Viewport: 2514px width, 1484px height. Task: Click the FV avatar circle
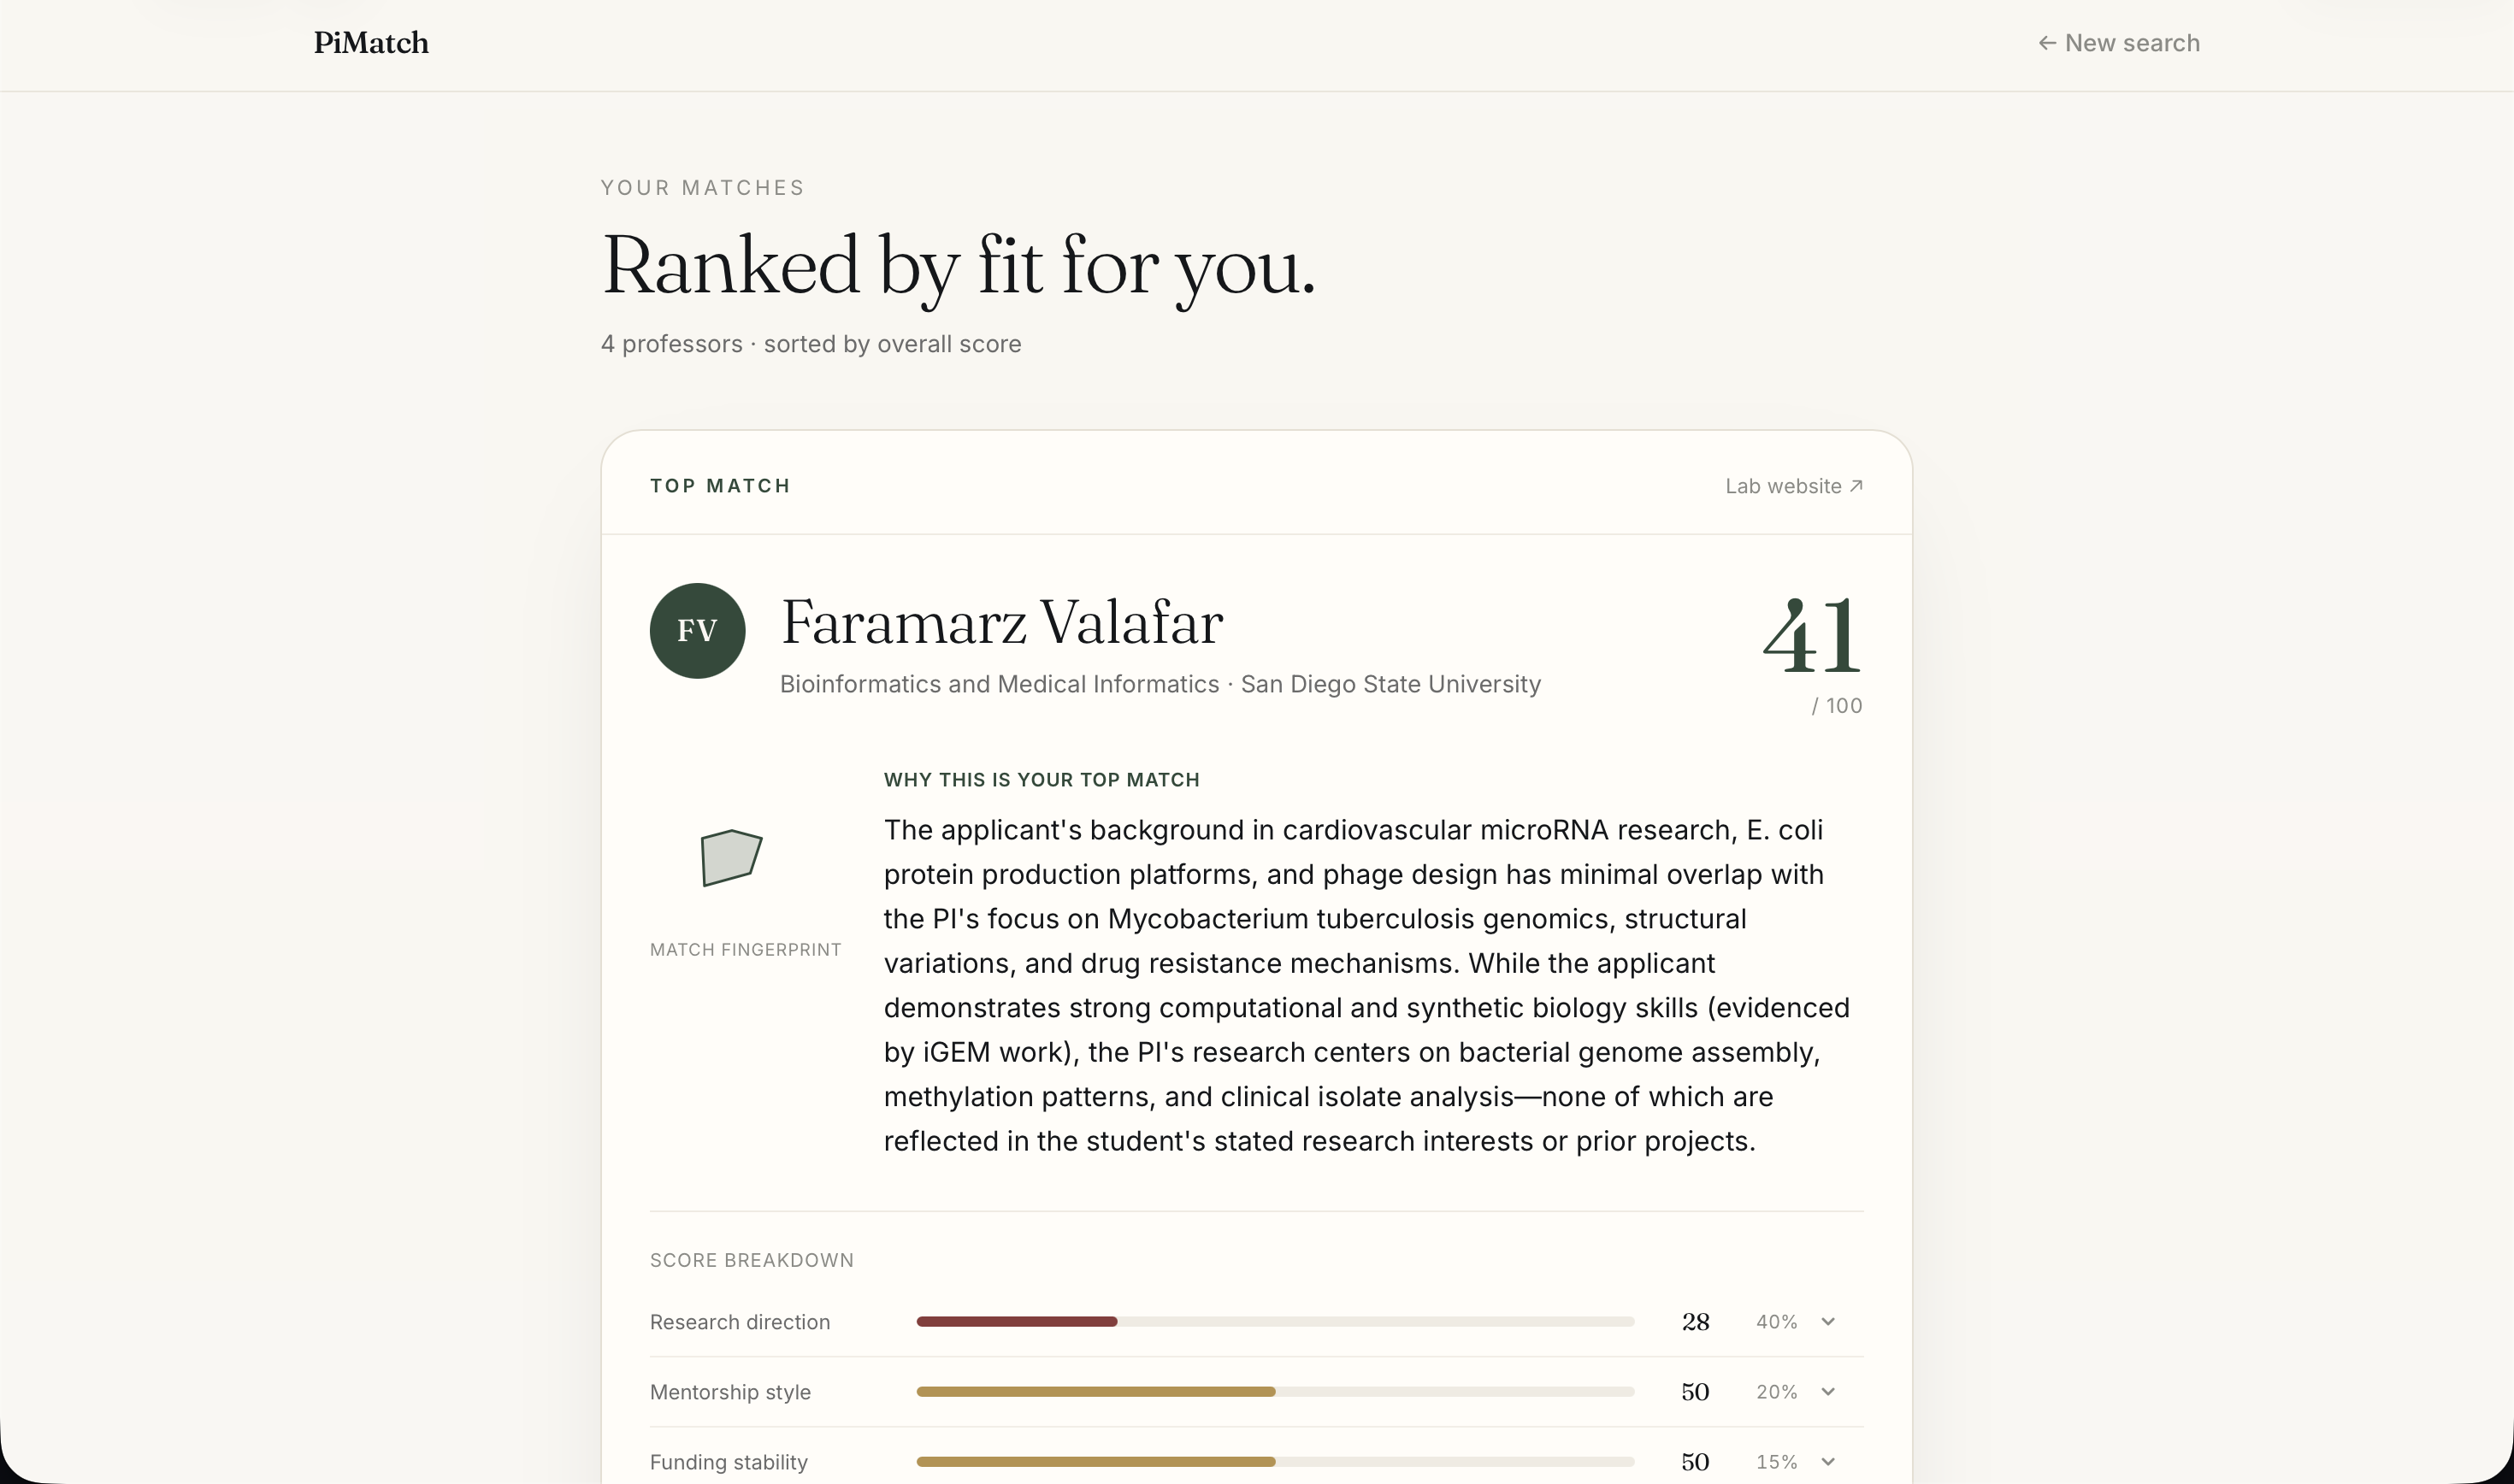click(x=697, y=631)
